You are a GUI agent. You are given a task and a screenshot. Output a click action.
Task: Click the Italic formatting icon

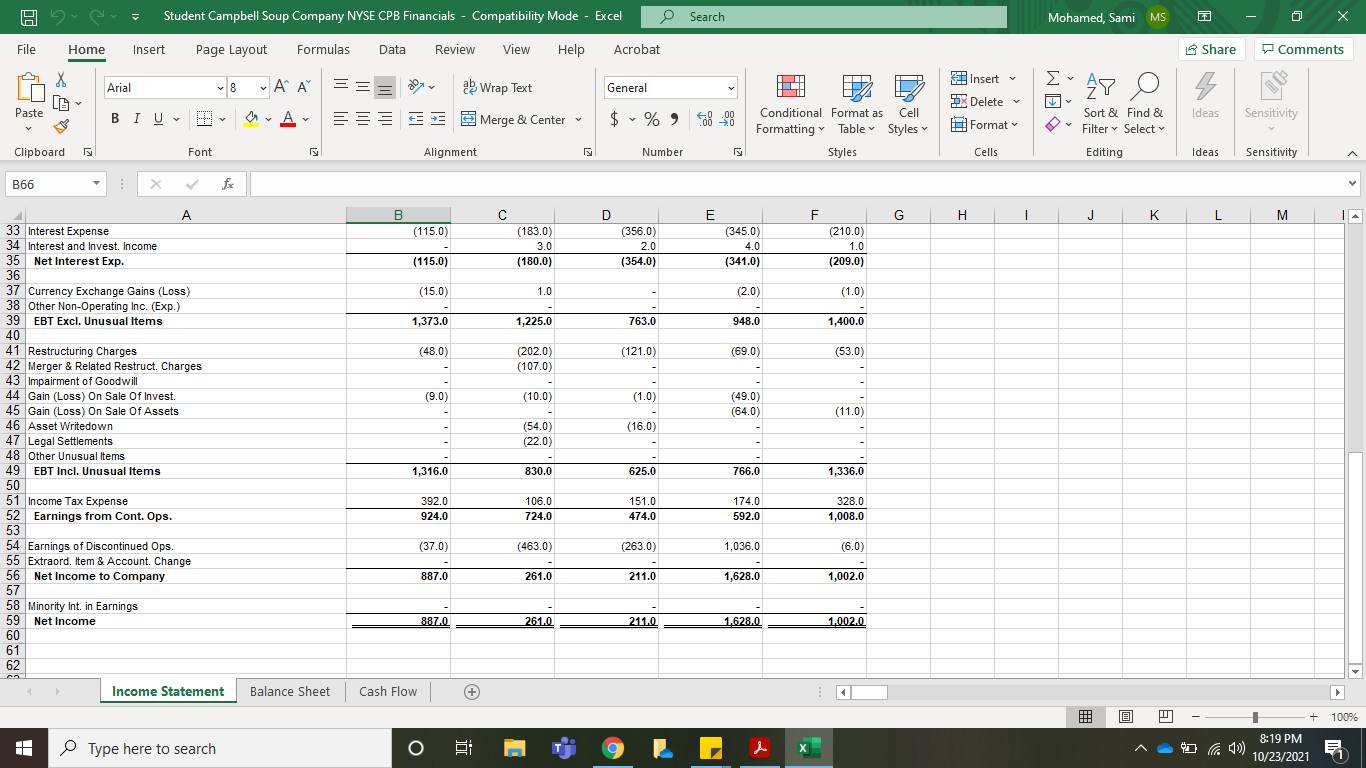click(136, 118)
